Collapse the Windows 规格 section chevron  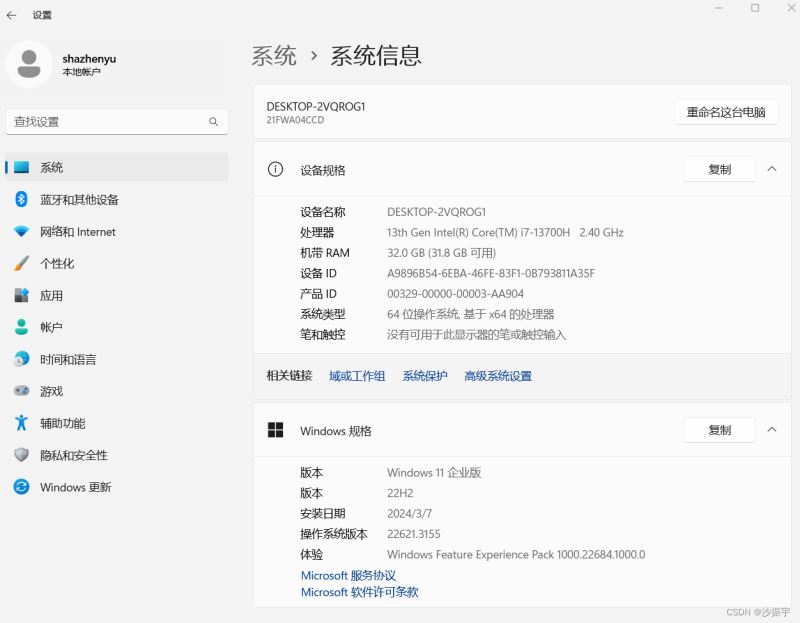(x=772, y=430)
